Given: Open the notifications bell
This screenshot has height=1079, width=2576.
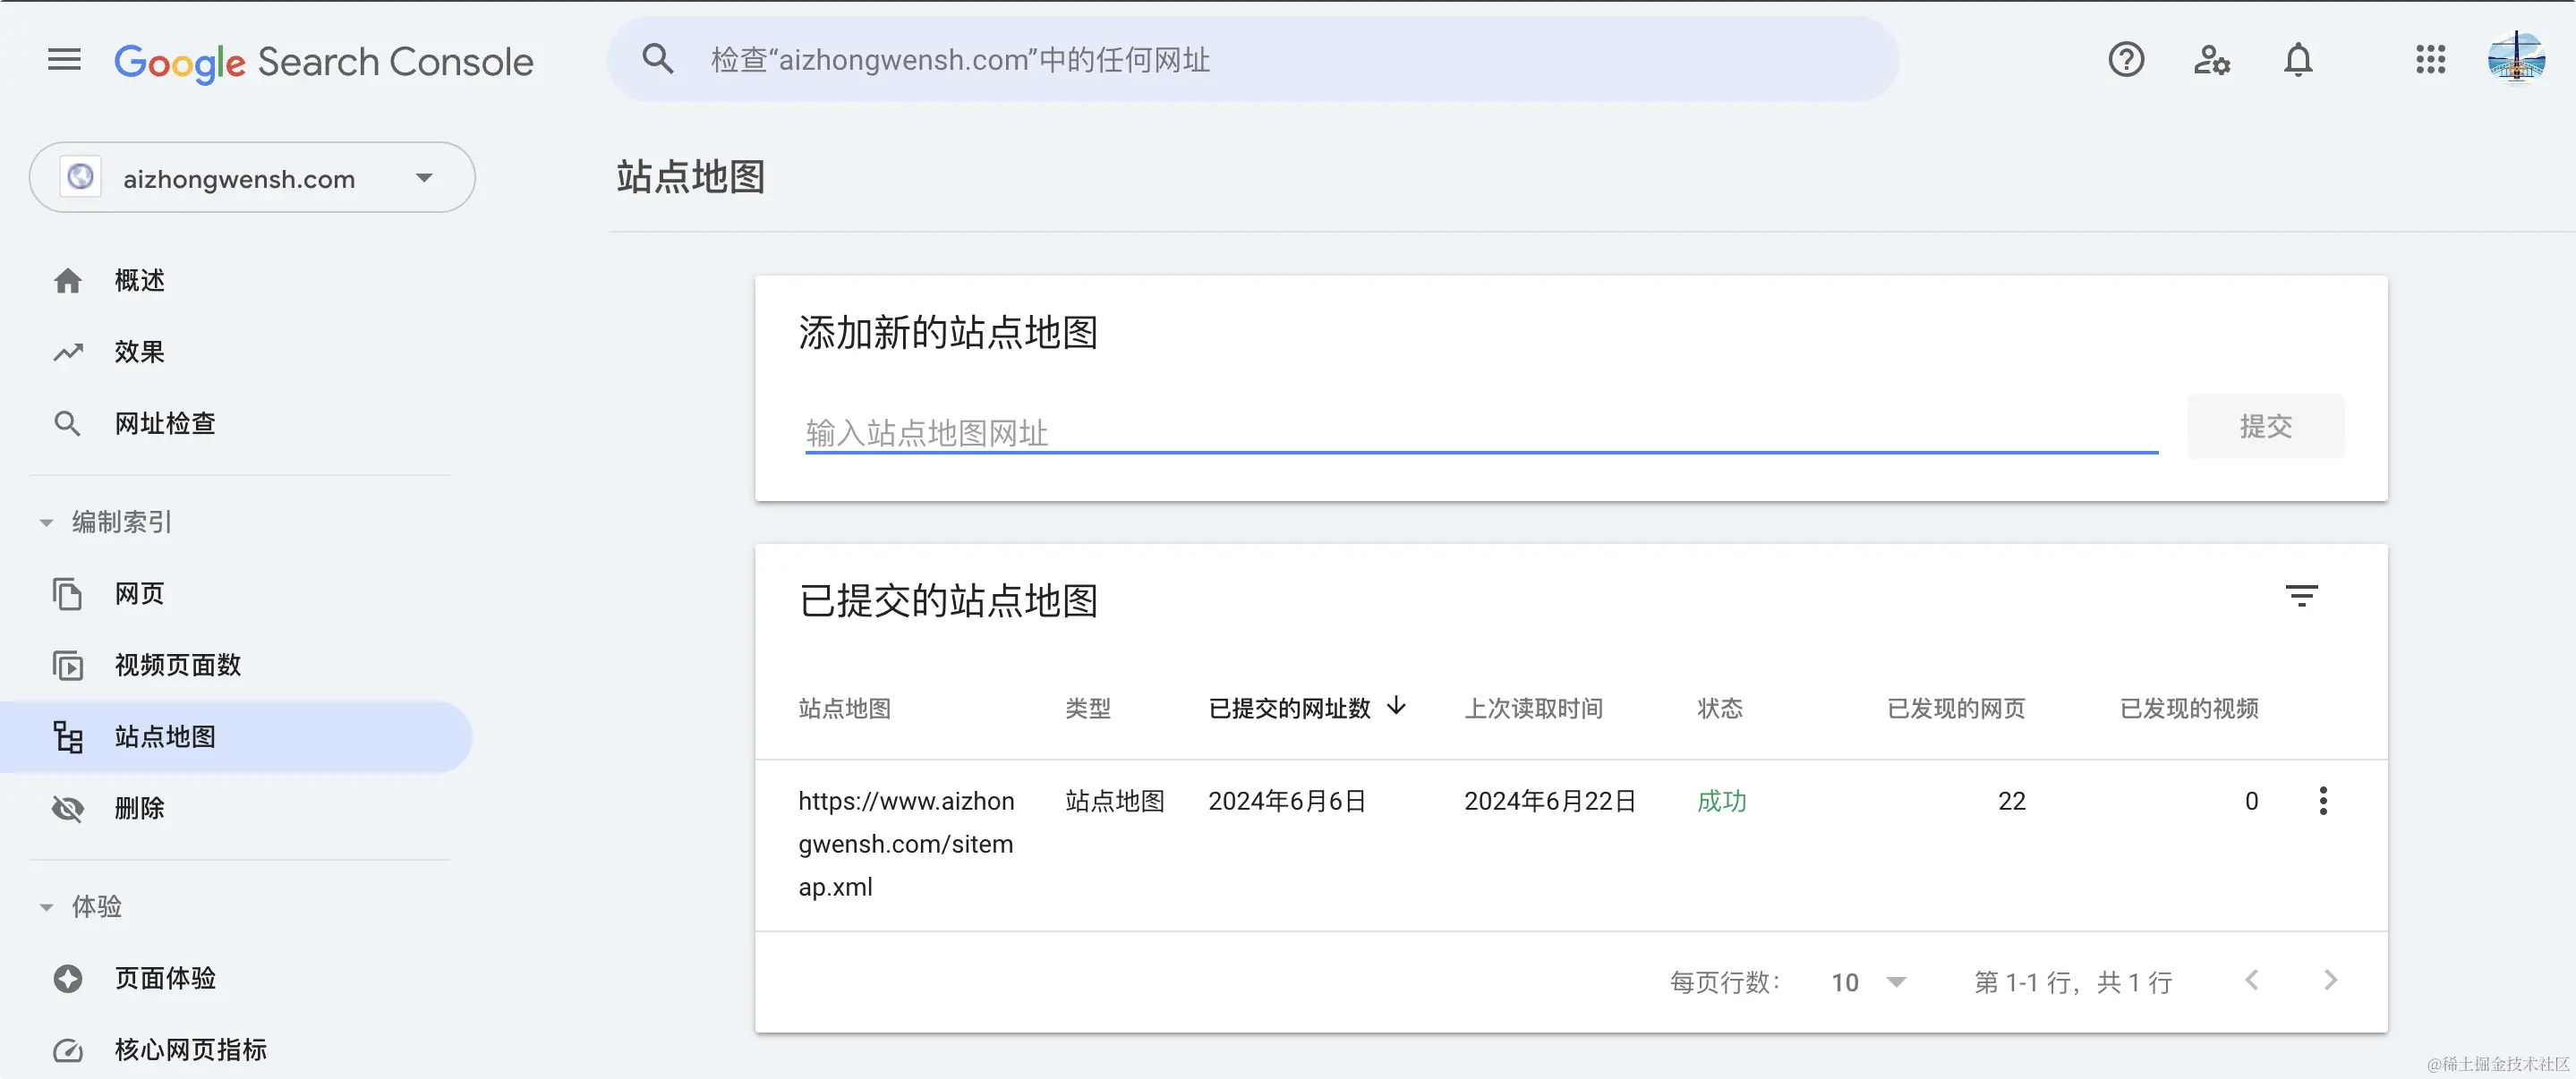Looking at the screenshot, I should (x=2298, y=60).
